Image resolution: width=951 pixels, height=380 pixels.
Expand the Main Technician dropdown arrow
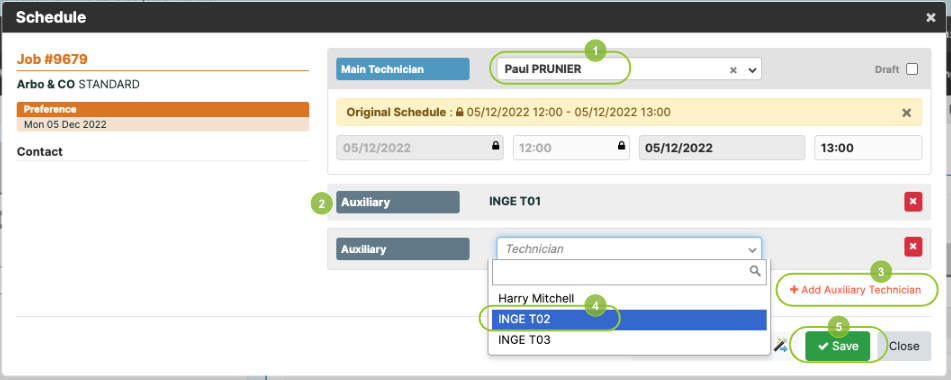[x=752, y=70]
